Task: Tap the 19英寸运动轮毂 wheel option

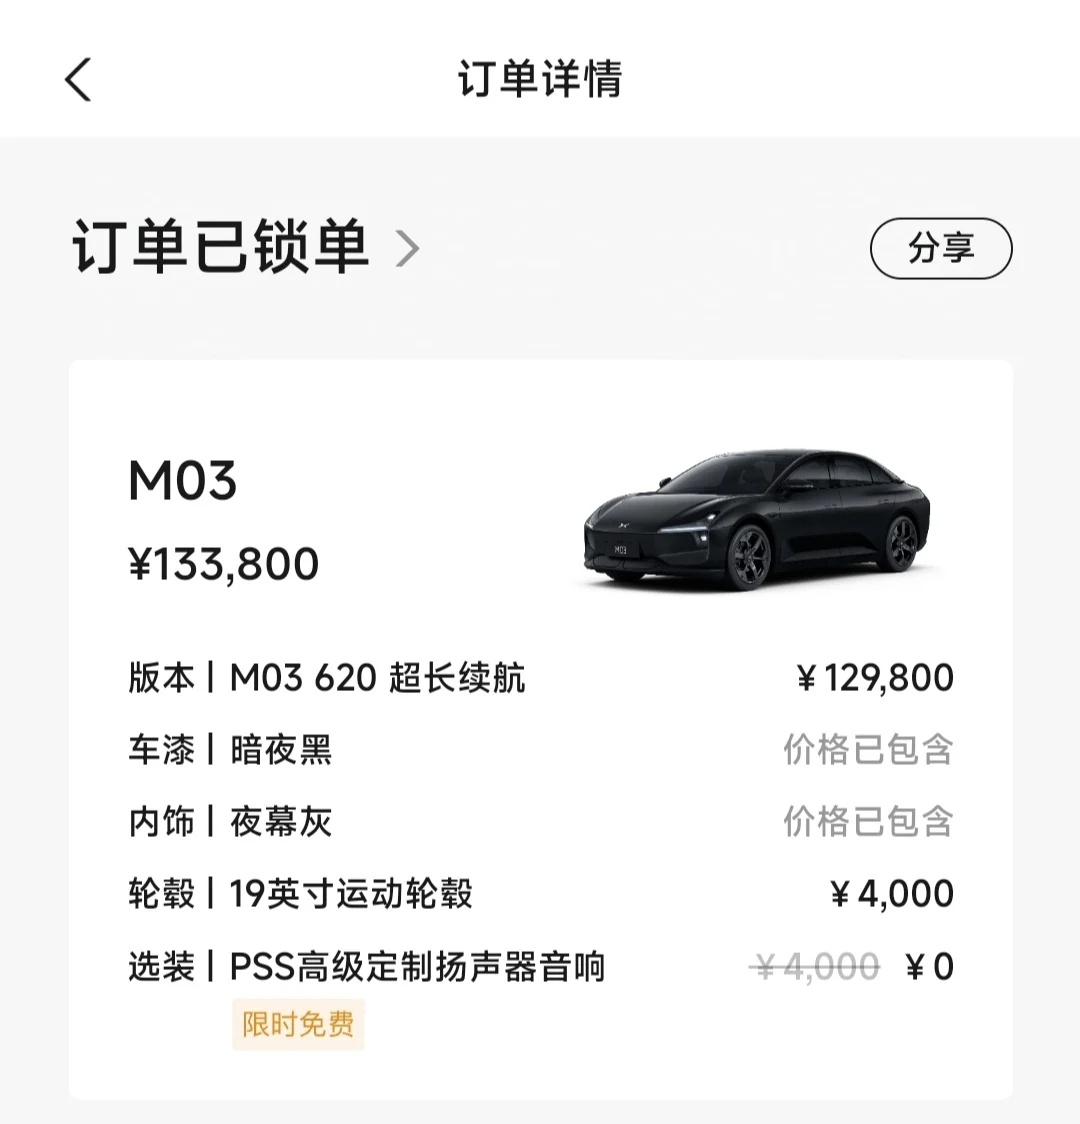Action: point(351,894)
